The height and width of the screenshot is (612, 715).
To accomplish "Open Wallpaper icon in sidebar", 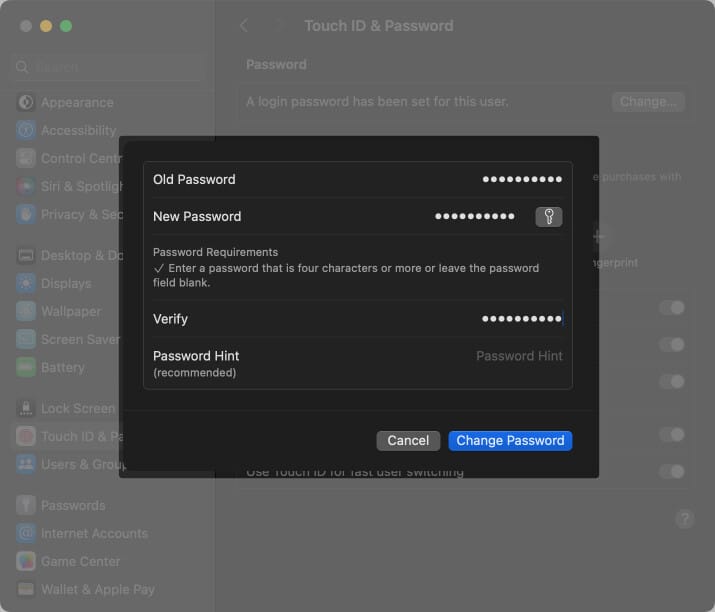I will 26,311.
